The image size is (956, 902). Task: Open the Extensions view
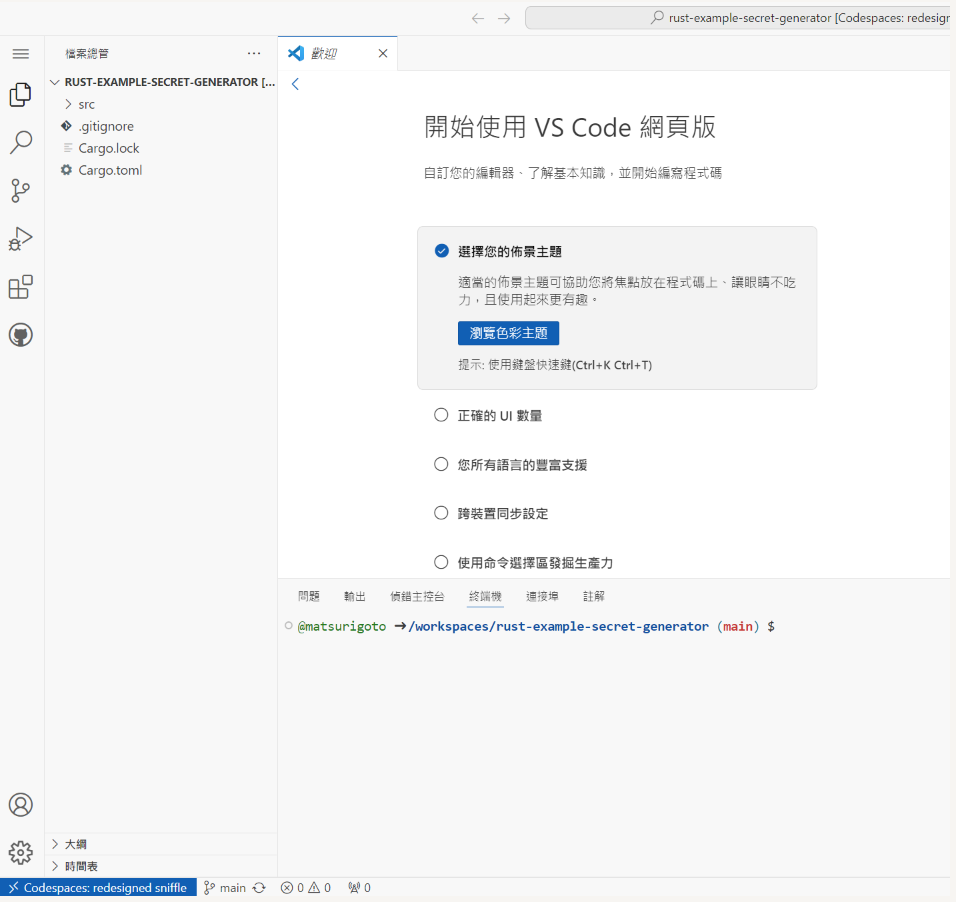[21, 287]
